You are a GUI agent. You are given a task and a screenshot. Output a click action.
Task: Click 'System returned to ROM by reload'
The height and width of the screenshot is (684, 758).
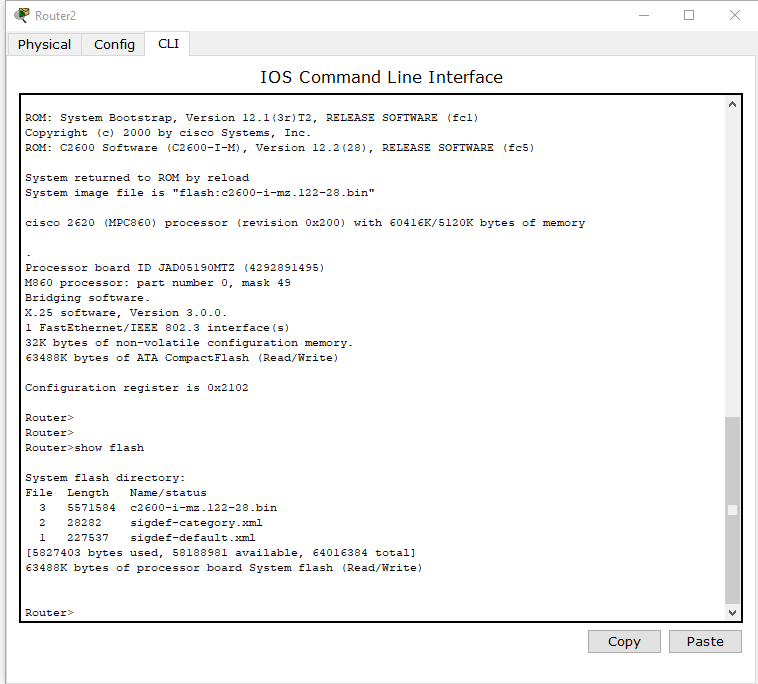137,177
